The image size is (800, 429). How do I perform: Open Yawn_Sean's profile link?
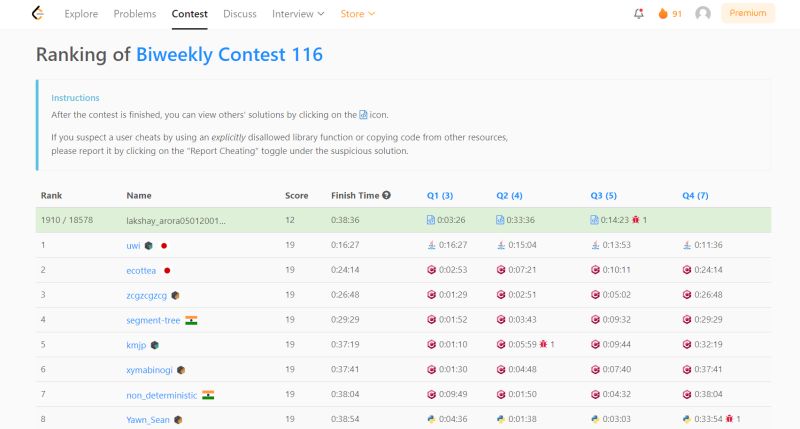tap(148, 419)
